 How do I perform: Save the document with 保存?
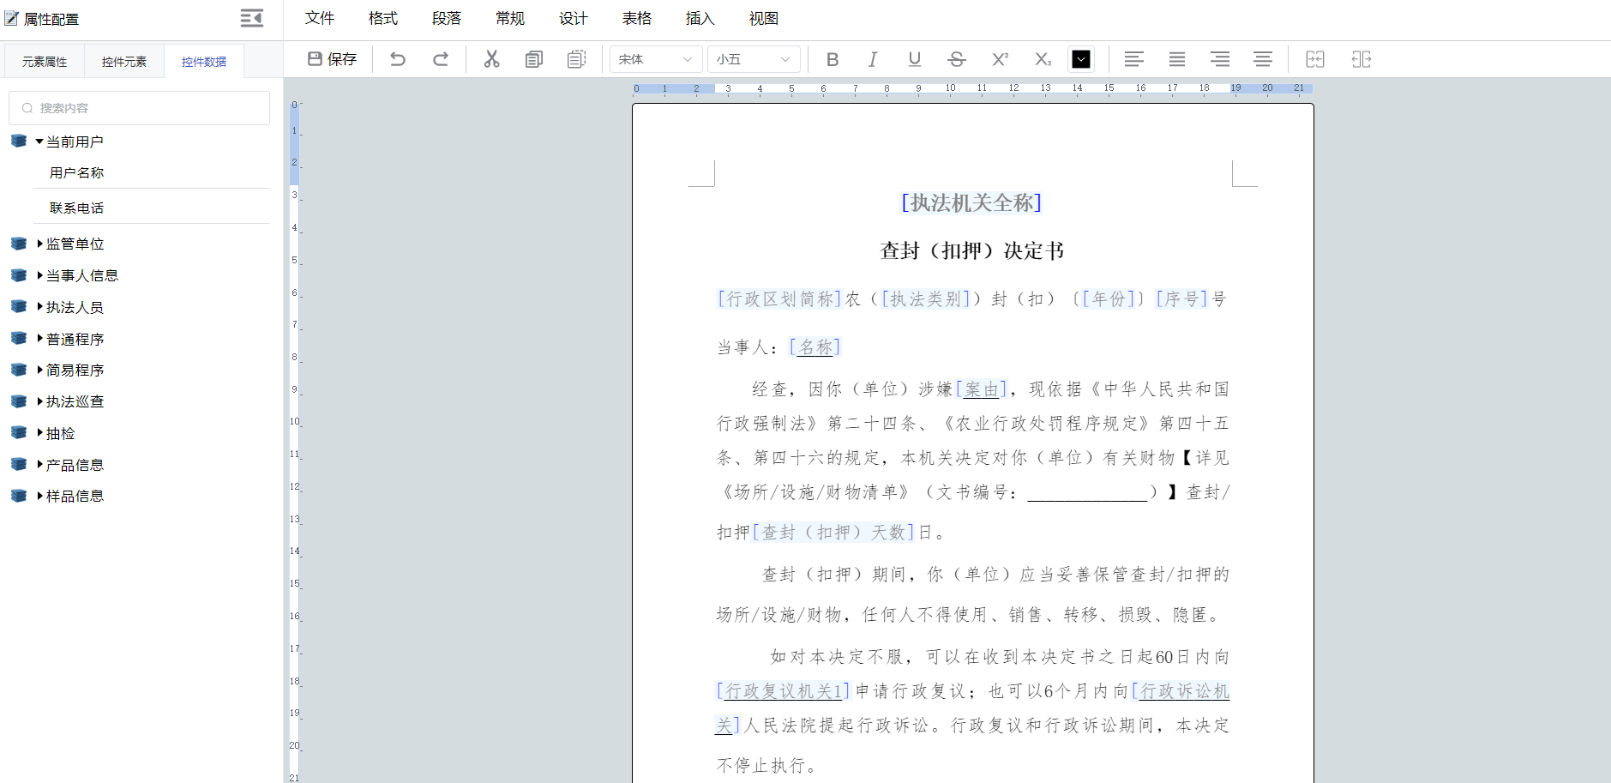point(332,59)
